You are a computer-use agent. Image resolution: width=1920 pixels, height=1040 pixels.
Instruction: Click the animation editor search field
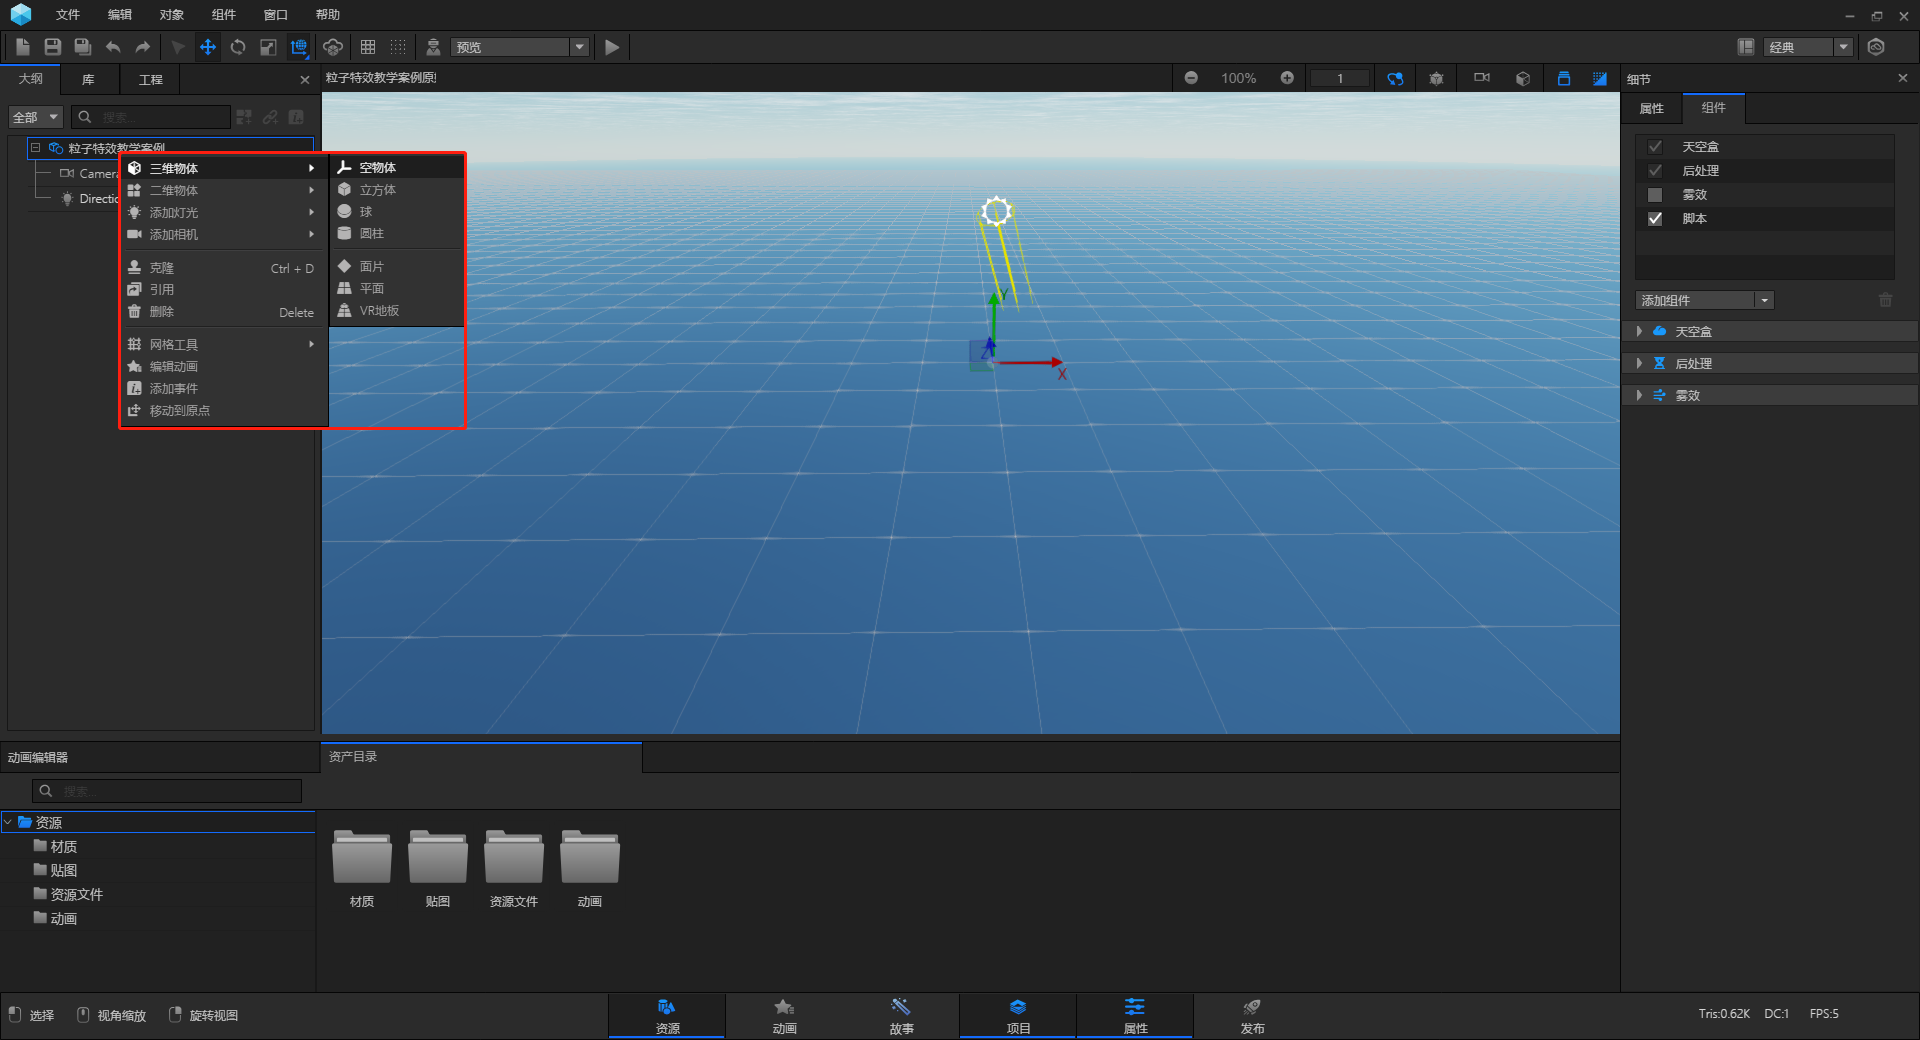[167, 791]
